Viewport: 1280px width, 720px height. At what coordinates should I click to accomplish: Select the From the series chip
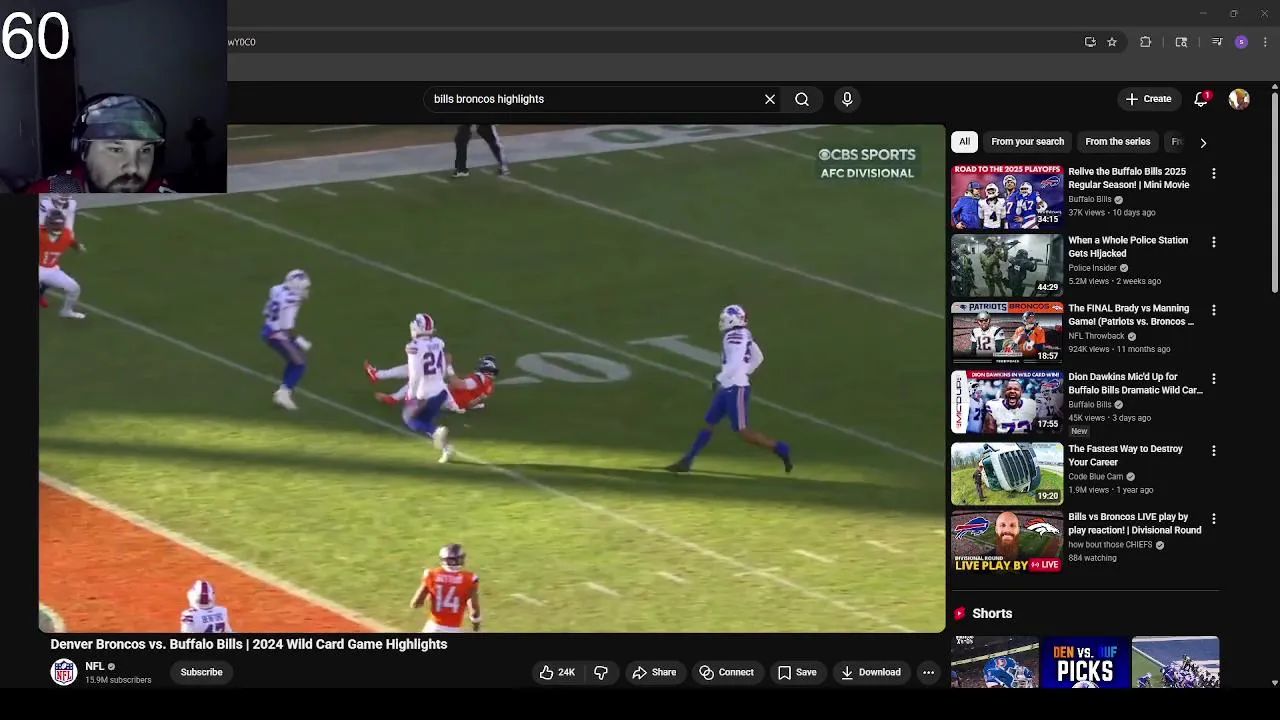[x=1117, y=142]
